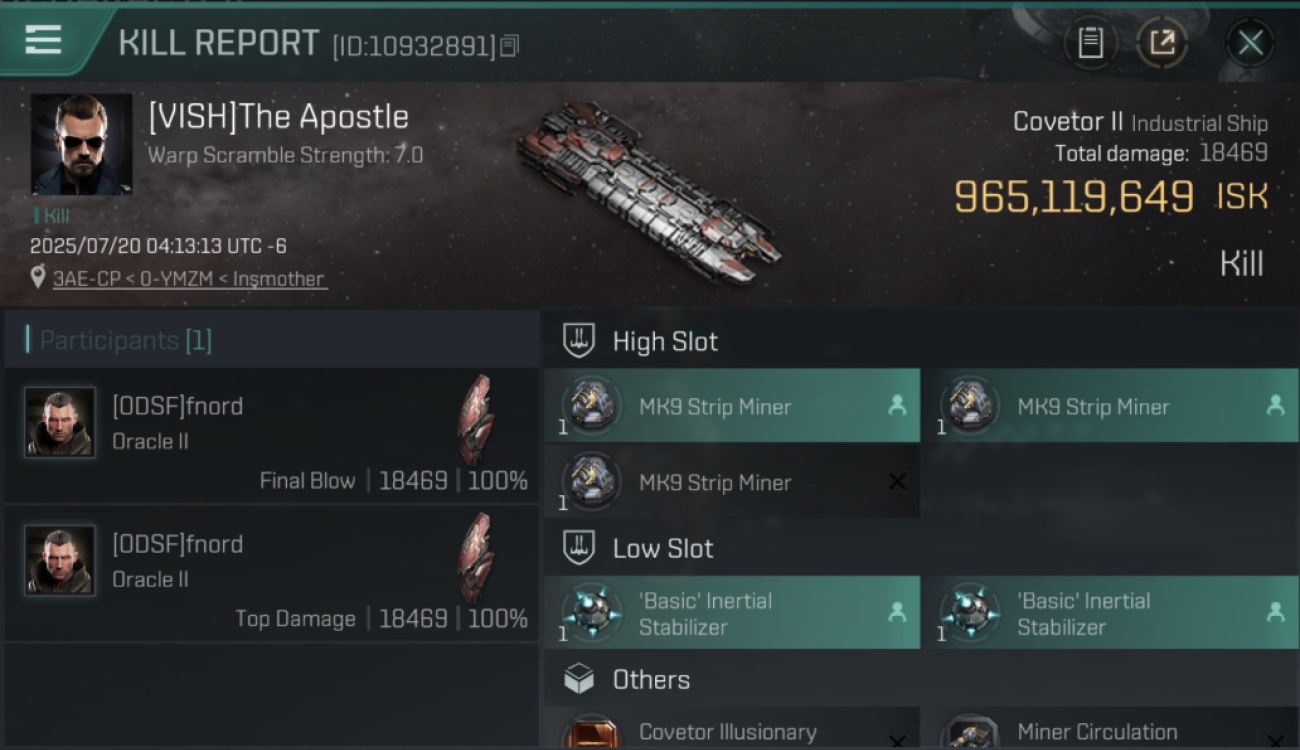This screenshot has height=750, width=1300.
Task: Open the clipboard notes icon
Action: pos(1090,43)
